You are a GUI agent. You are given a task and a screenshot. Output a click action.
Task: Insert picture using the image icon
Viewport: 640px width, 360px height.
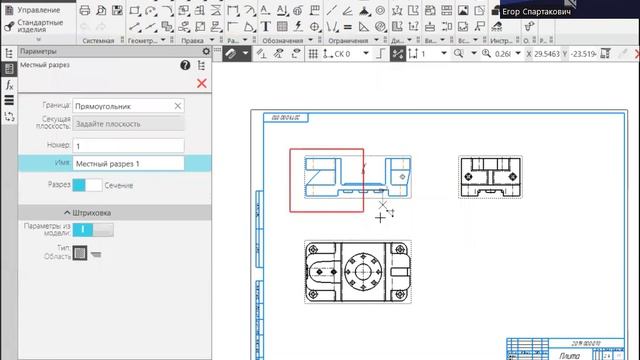coord(463,10)
